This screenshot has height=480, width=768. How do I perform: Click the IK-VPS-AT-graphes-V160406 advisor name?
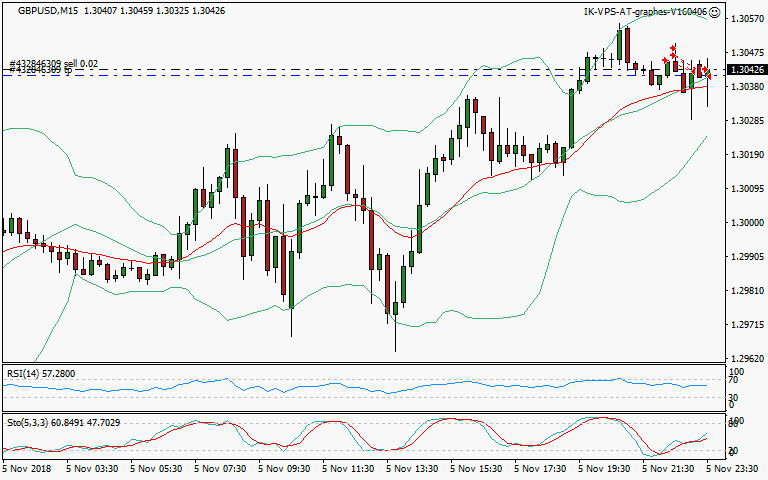pos(646,12)
